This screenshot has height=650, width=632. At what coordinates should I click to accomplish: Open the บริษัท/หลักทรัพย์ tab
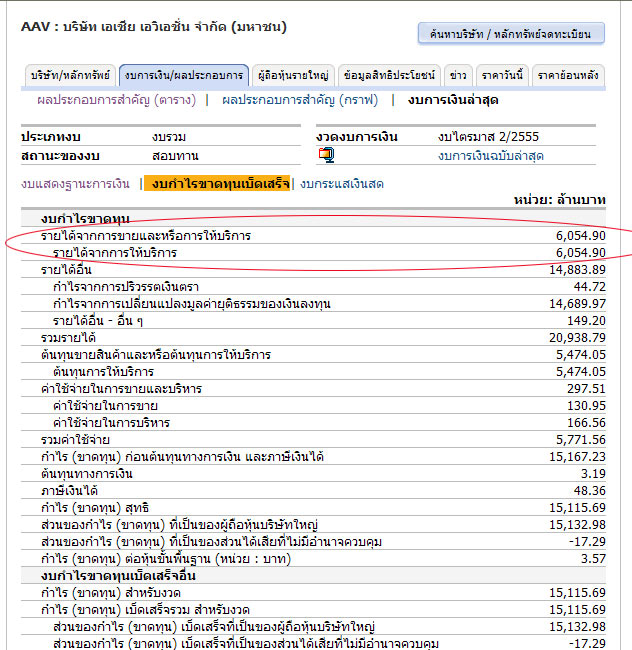70,75
